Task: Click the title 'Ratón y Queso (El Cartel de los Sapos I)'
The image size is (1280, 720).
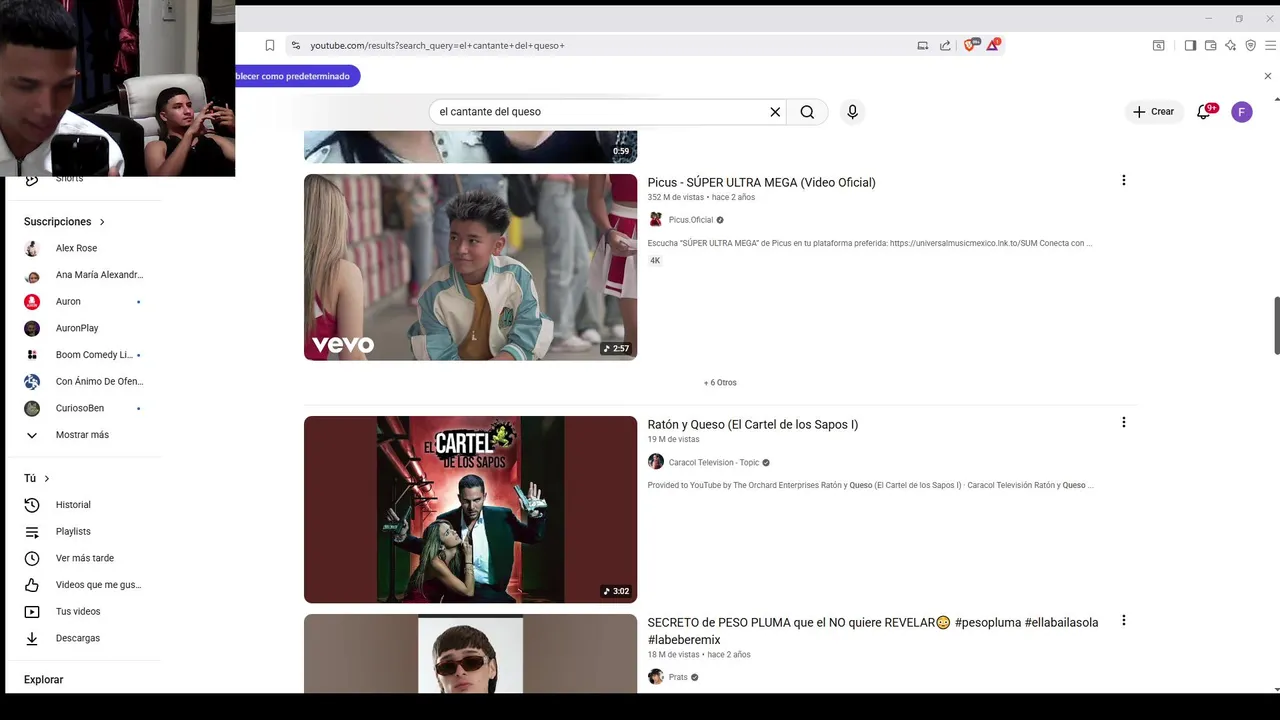Action: tap(753, 424)
